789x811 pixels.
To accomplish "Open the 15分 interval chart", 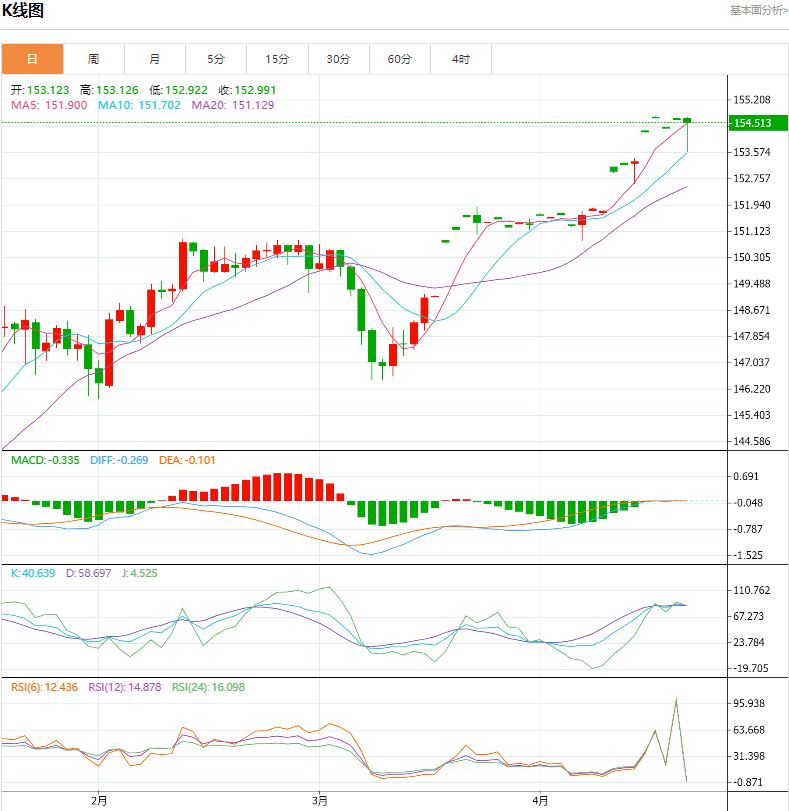I will click(277, 59).
